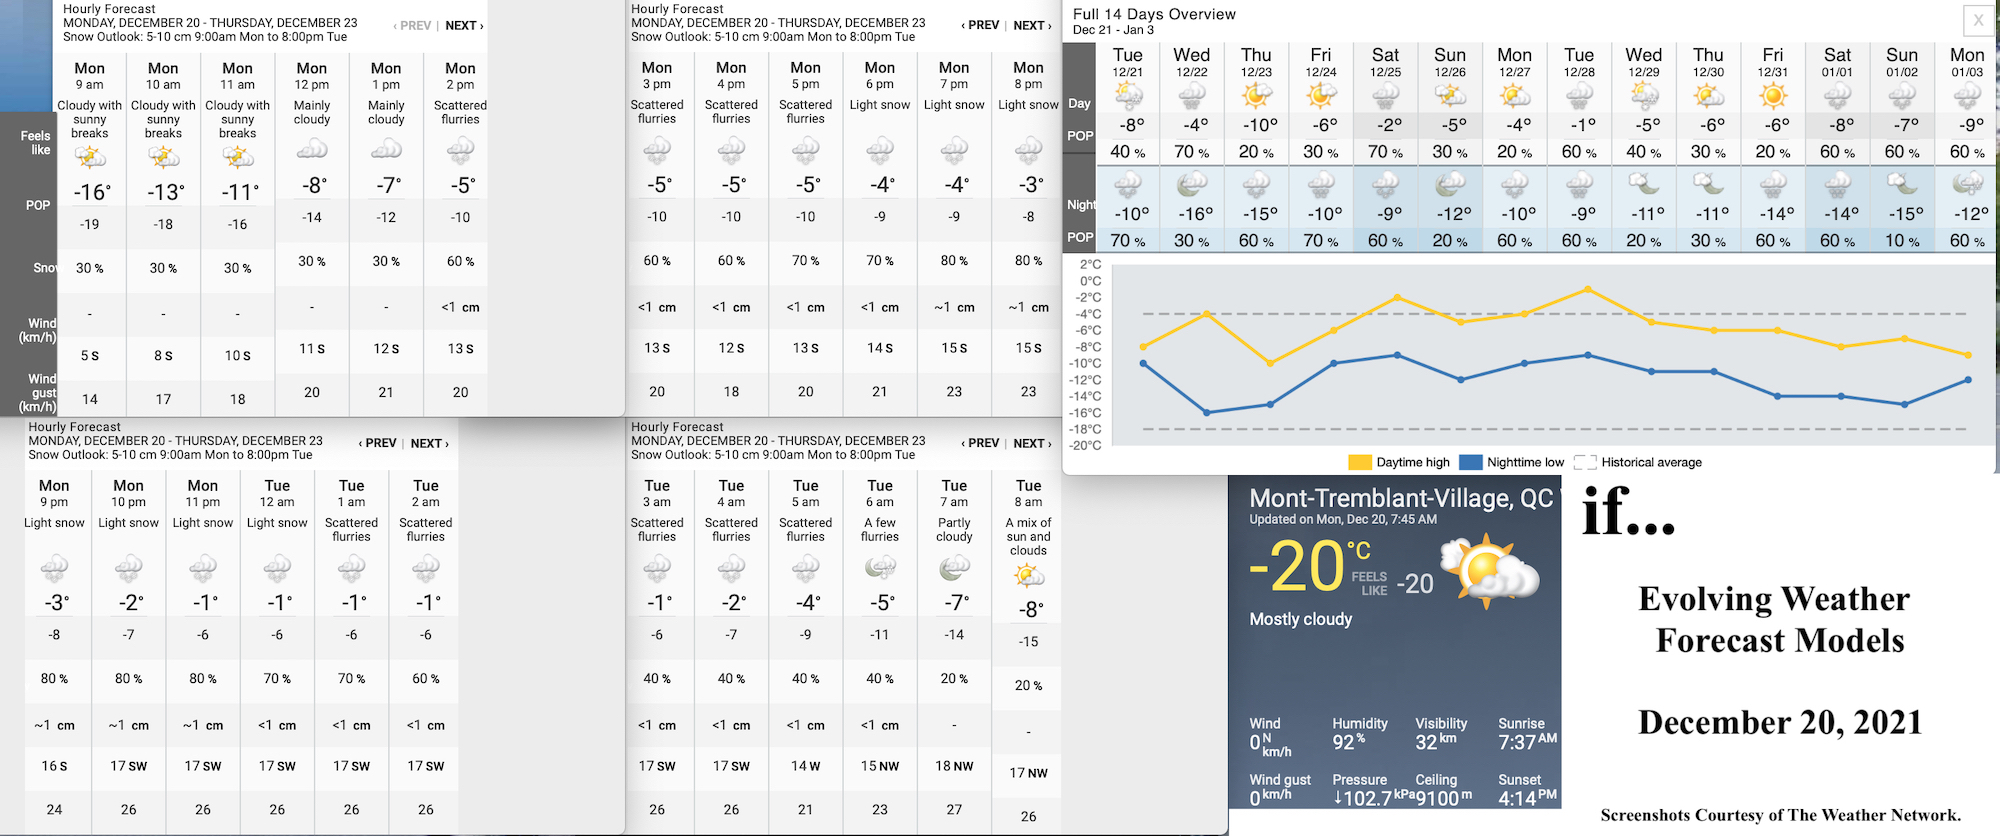This screenshot has width=2000, height=836.
Task: Click PREV in the Mon 9 pm hourly panel
Action: point(377,443)
